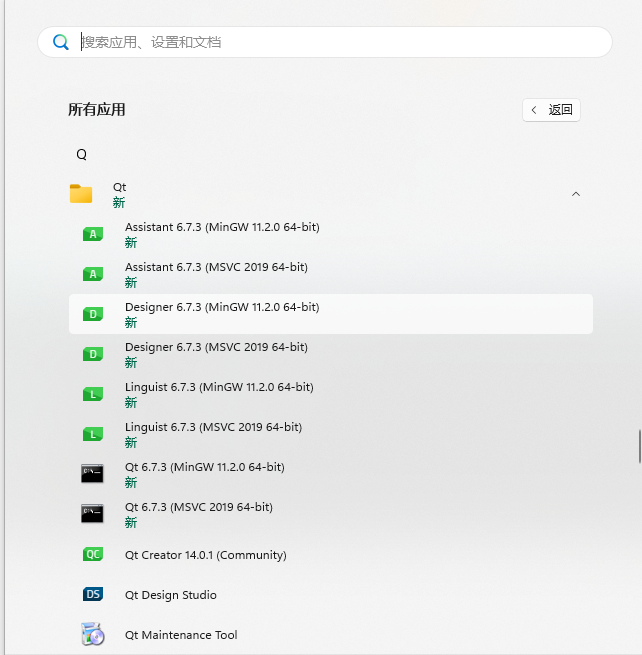The image size is (642, 655).
Task: Open Linguist 6.7.3 MSVC icon
Action: [93, 434]
